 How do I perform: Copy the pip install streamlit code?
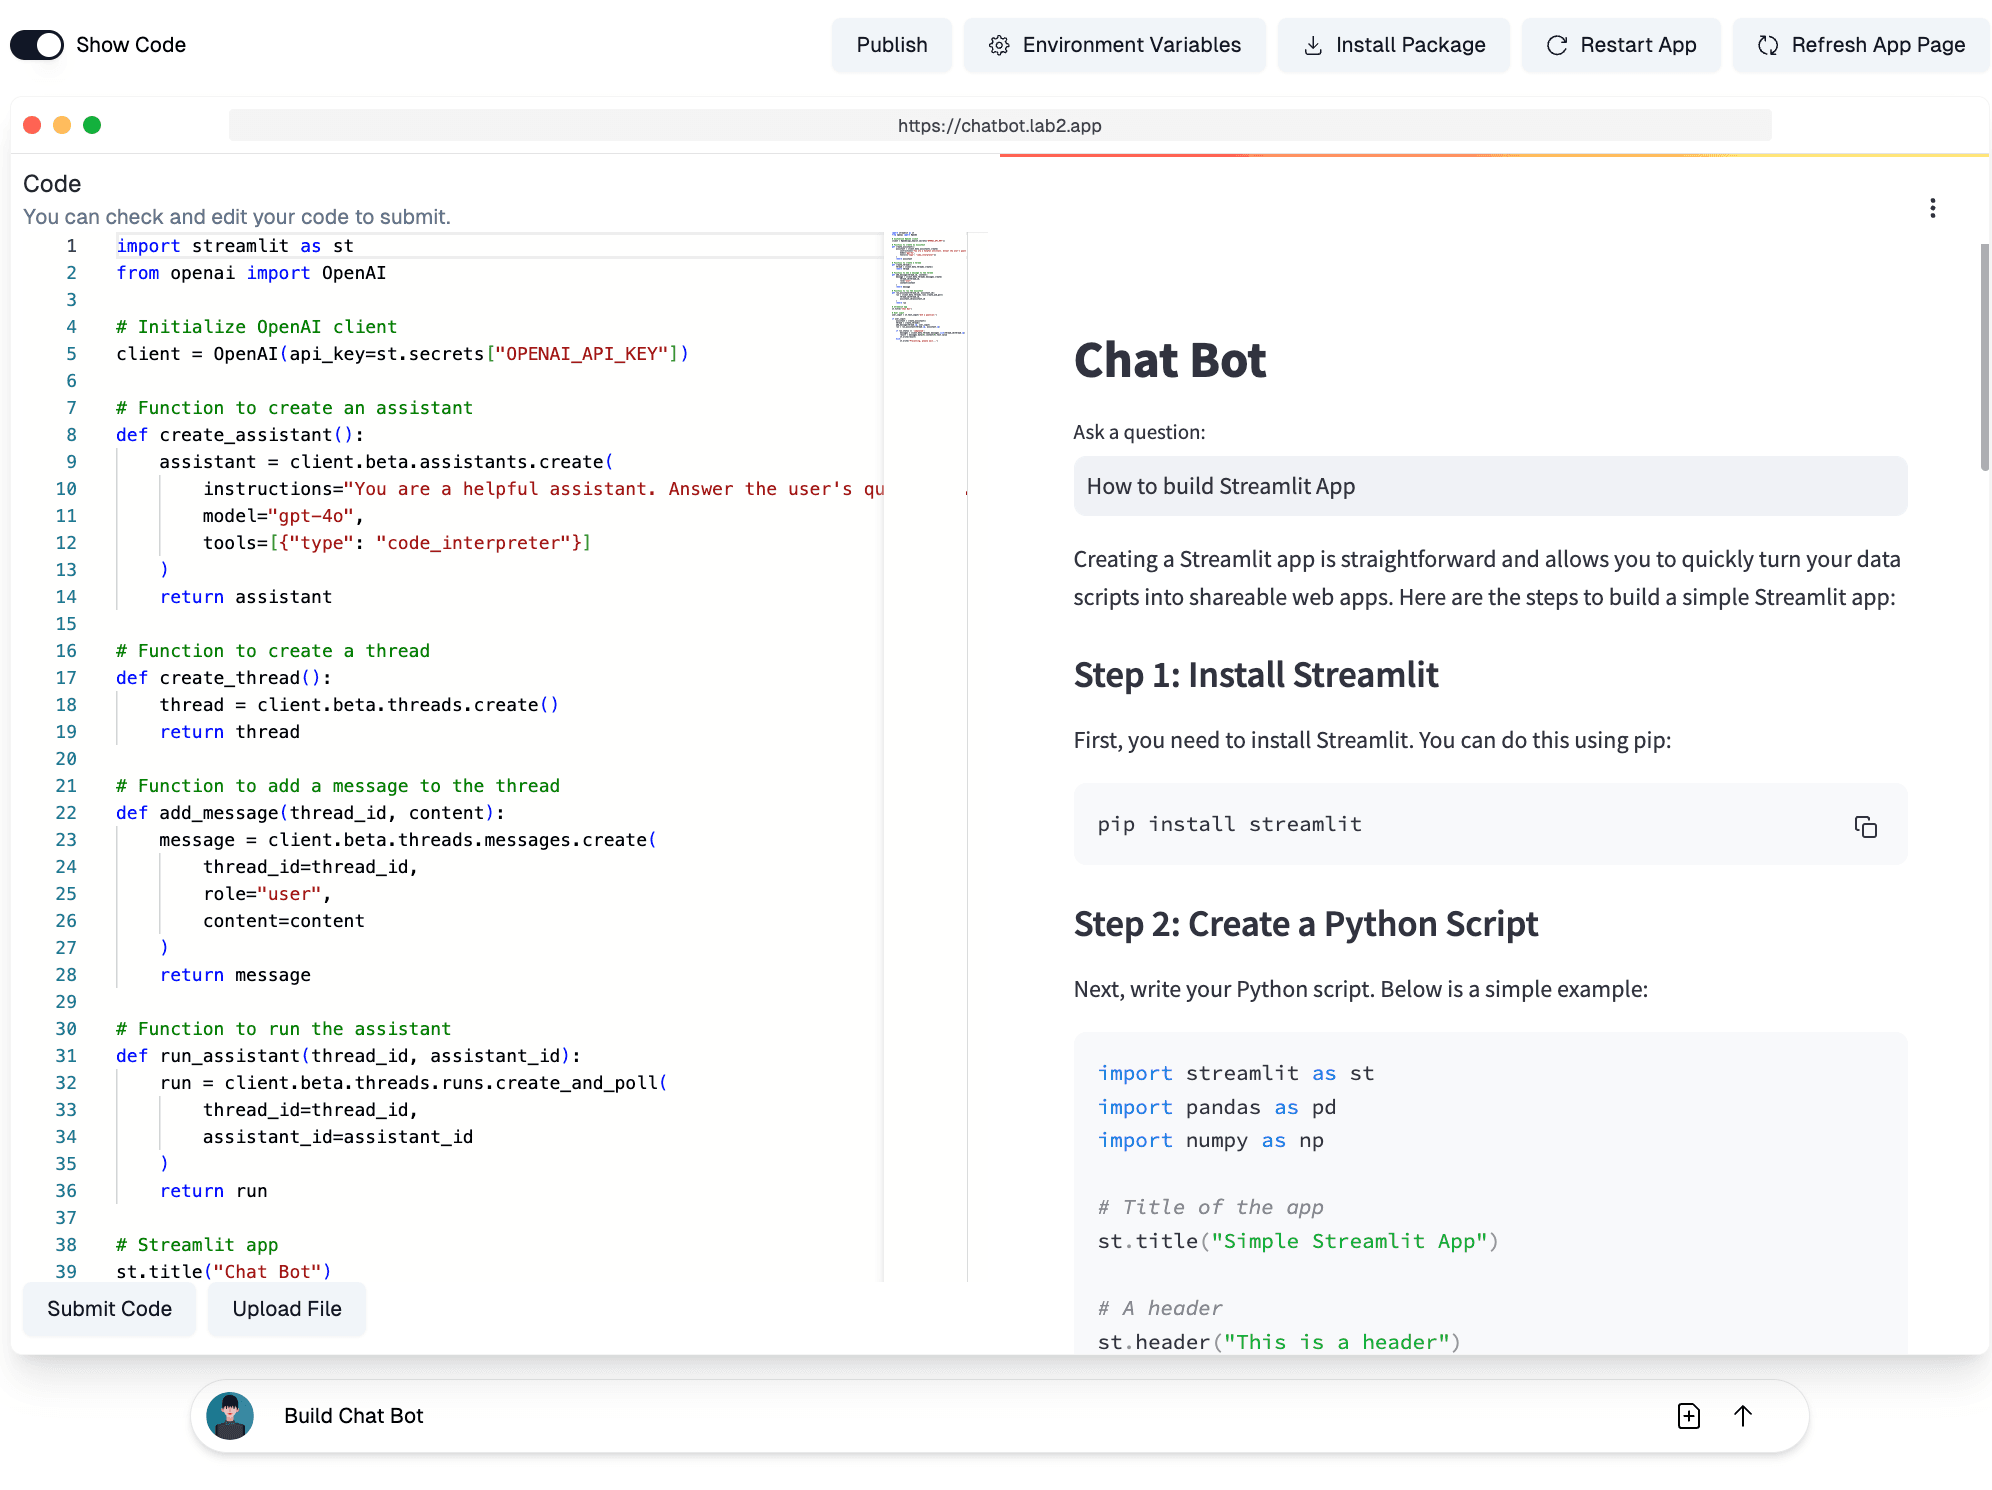1865,826
